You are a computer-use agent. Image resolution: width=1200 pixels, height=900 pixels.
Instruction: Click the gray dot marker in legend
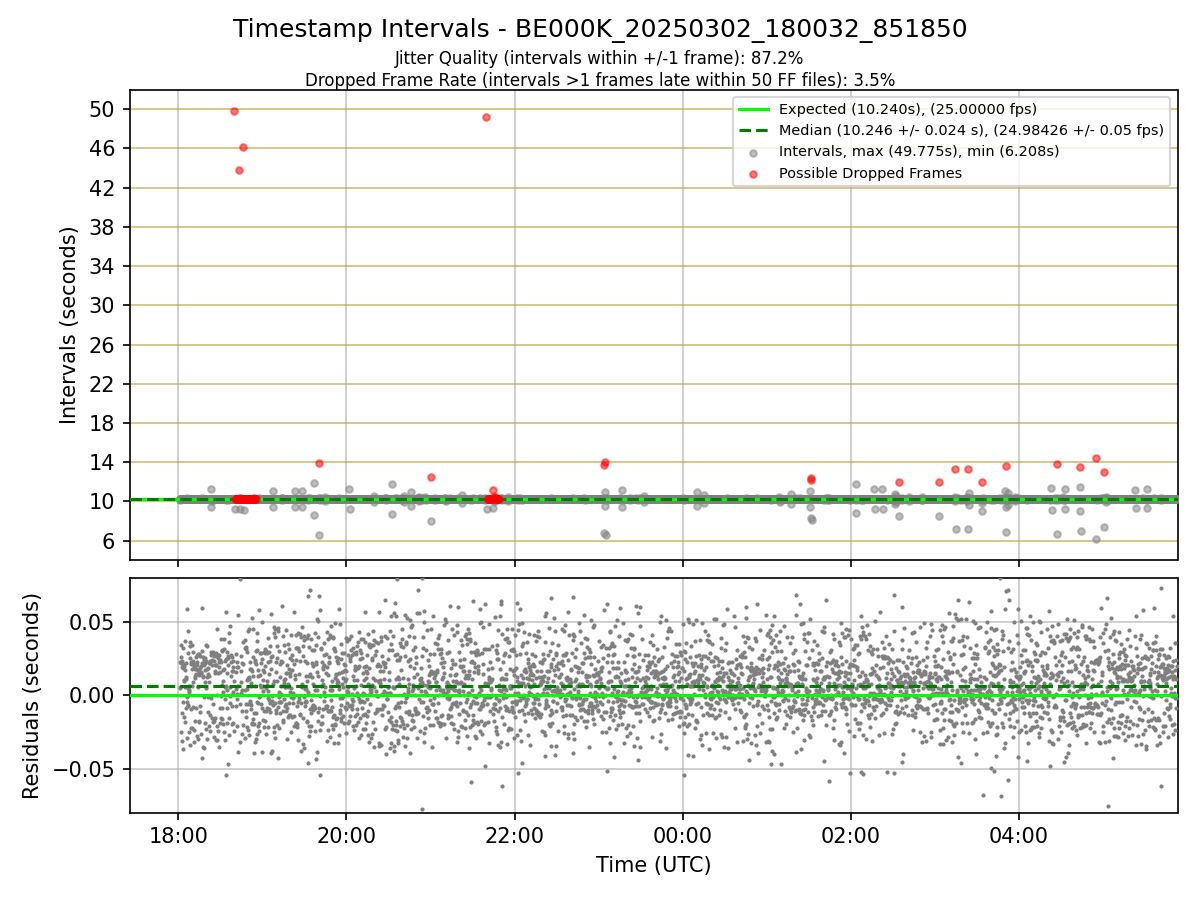pos(753,153)
